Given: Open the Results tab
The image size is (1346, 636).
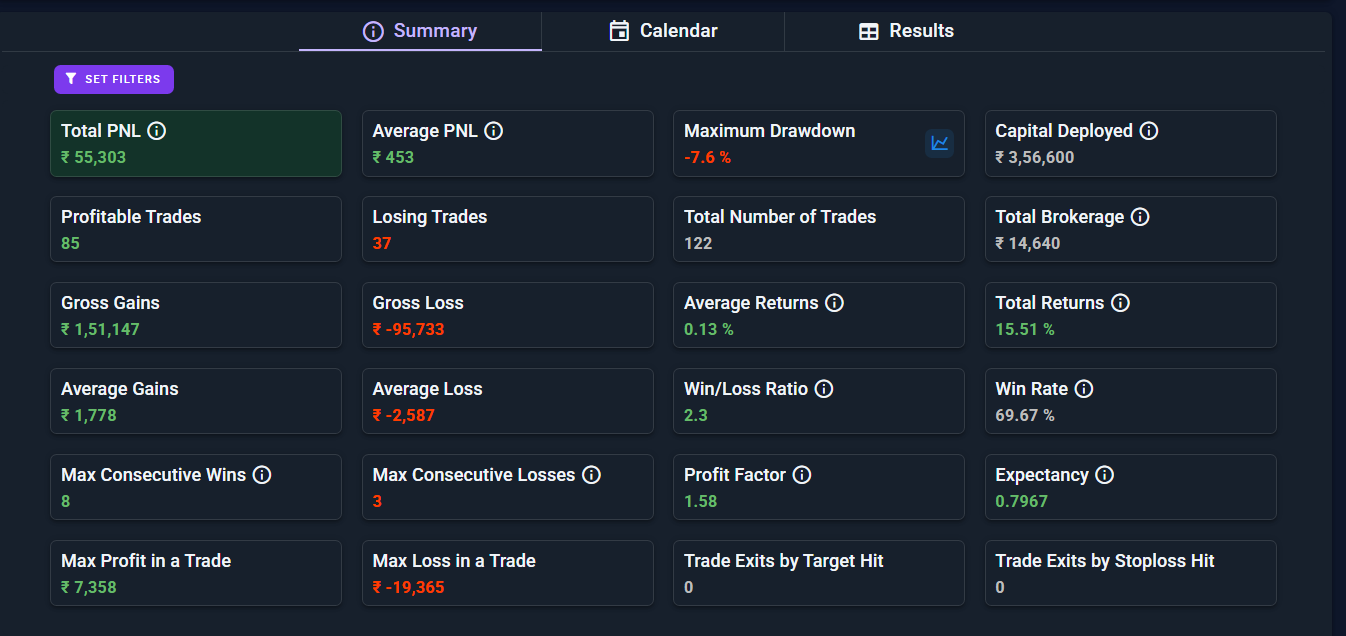Looking at the screenshot, I should tap(906, 31).
